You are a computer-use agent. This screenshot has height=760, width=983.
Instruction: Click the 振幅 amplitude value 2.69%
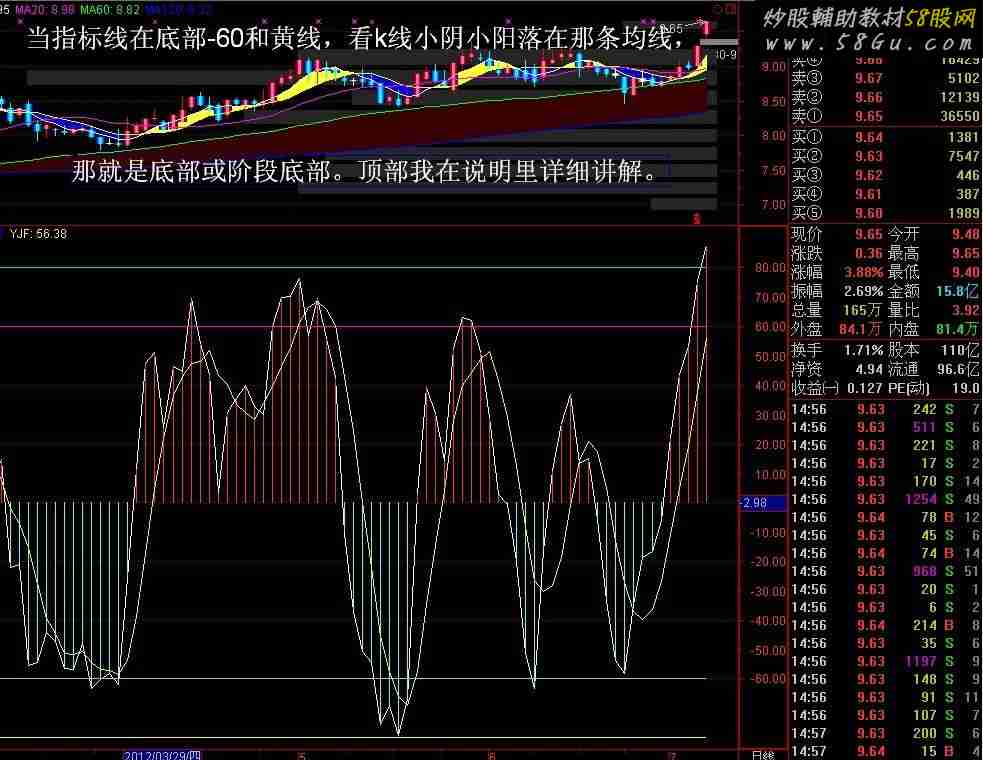point(863,291)
